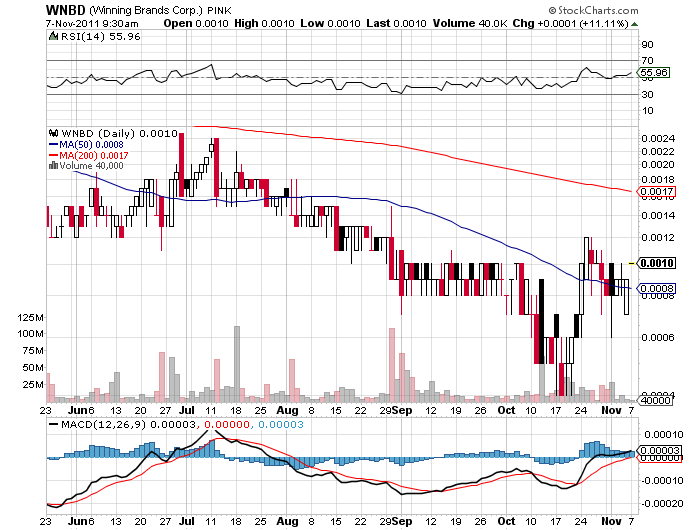Click the bold 0.0010 last price tag
This screenshot has height=530, width=700.
pyautogui.click(x=656, y=263)
